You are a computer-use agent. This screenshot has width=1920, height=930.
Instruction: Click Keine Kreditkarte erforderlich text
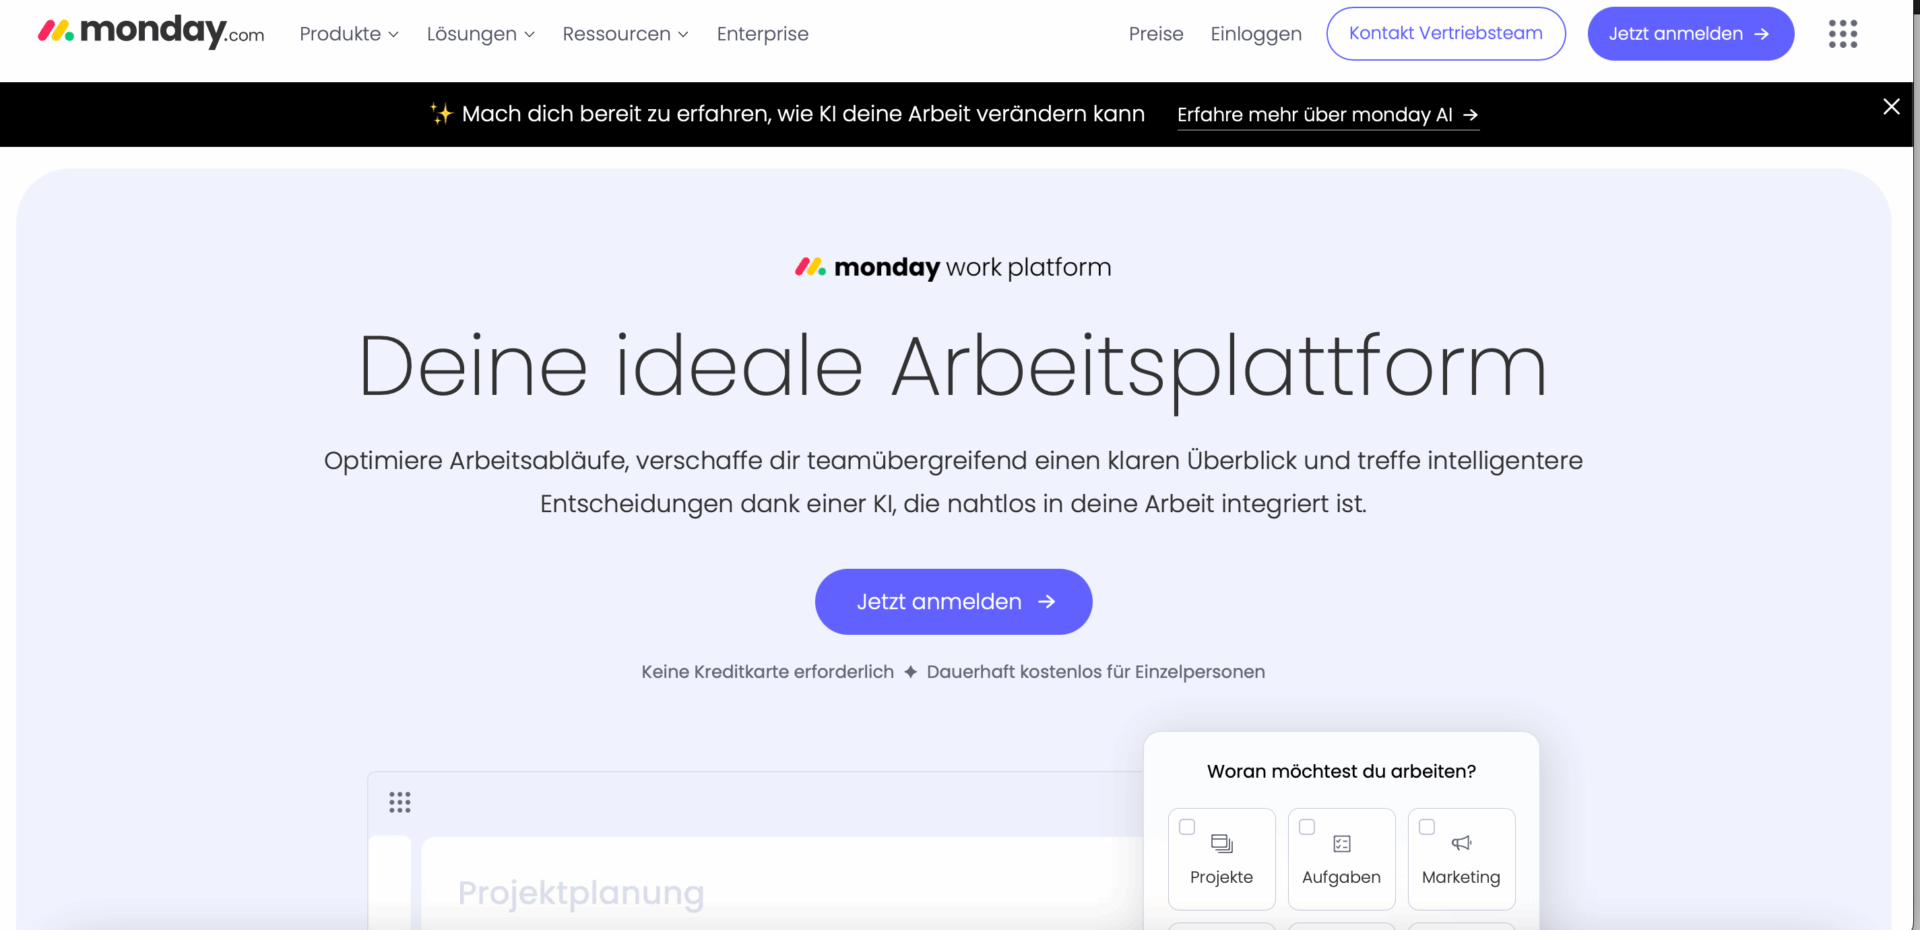click(767, 672)
